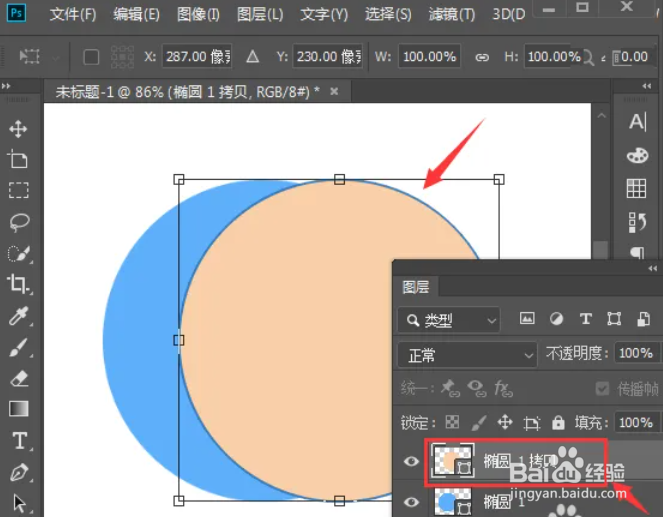Image resolution: width=663 pixels, height=517 pixels.
Task: Hide the 椭圆 1 layer
Action: (411, 502)
